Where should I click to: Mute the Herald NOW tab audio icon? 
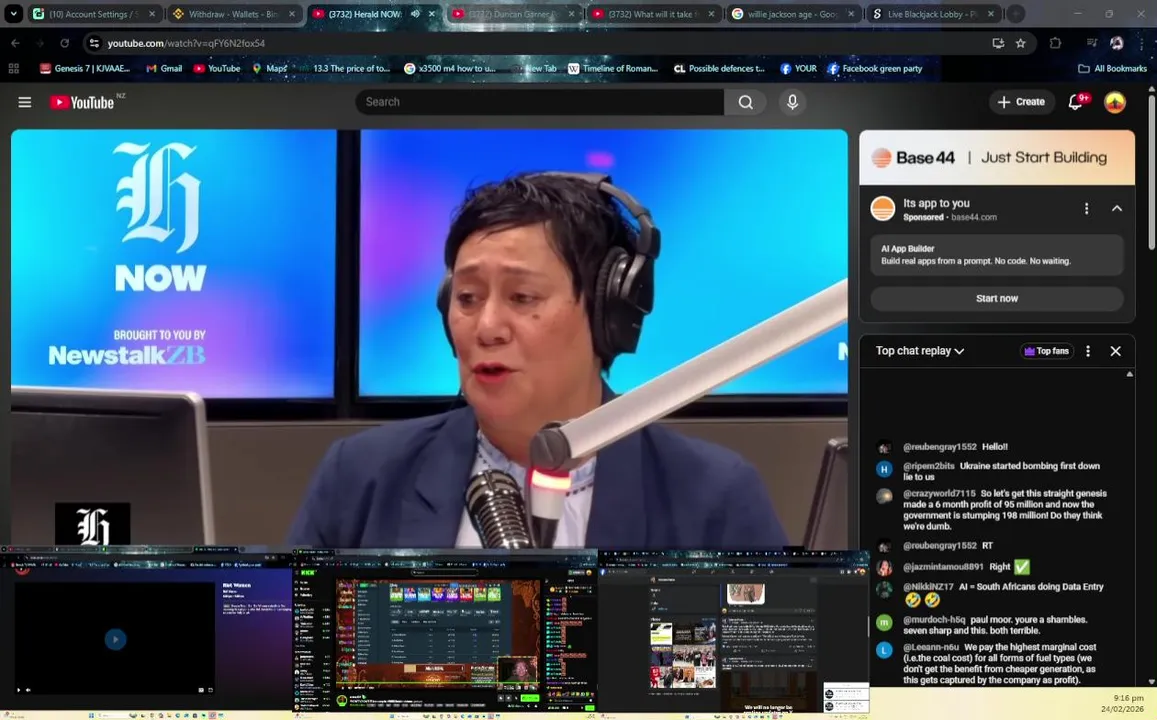click(415, 14)
